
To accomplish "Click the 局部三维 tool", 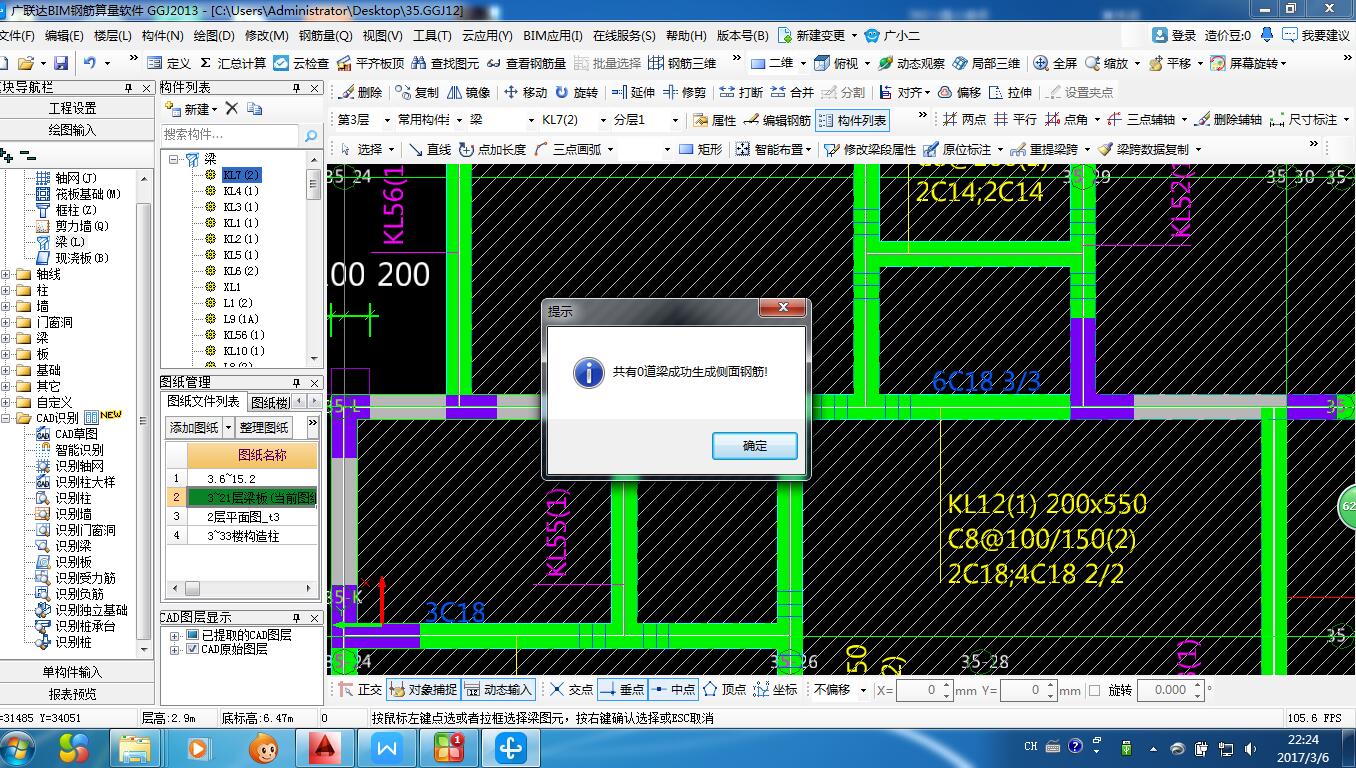I will [x=986, y=63].
